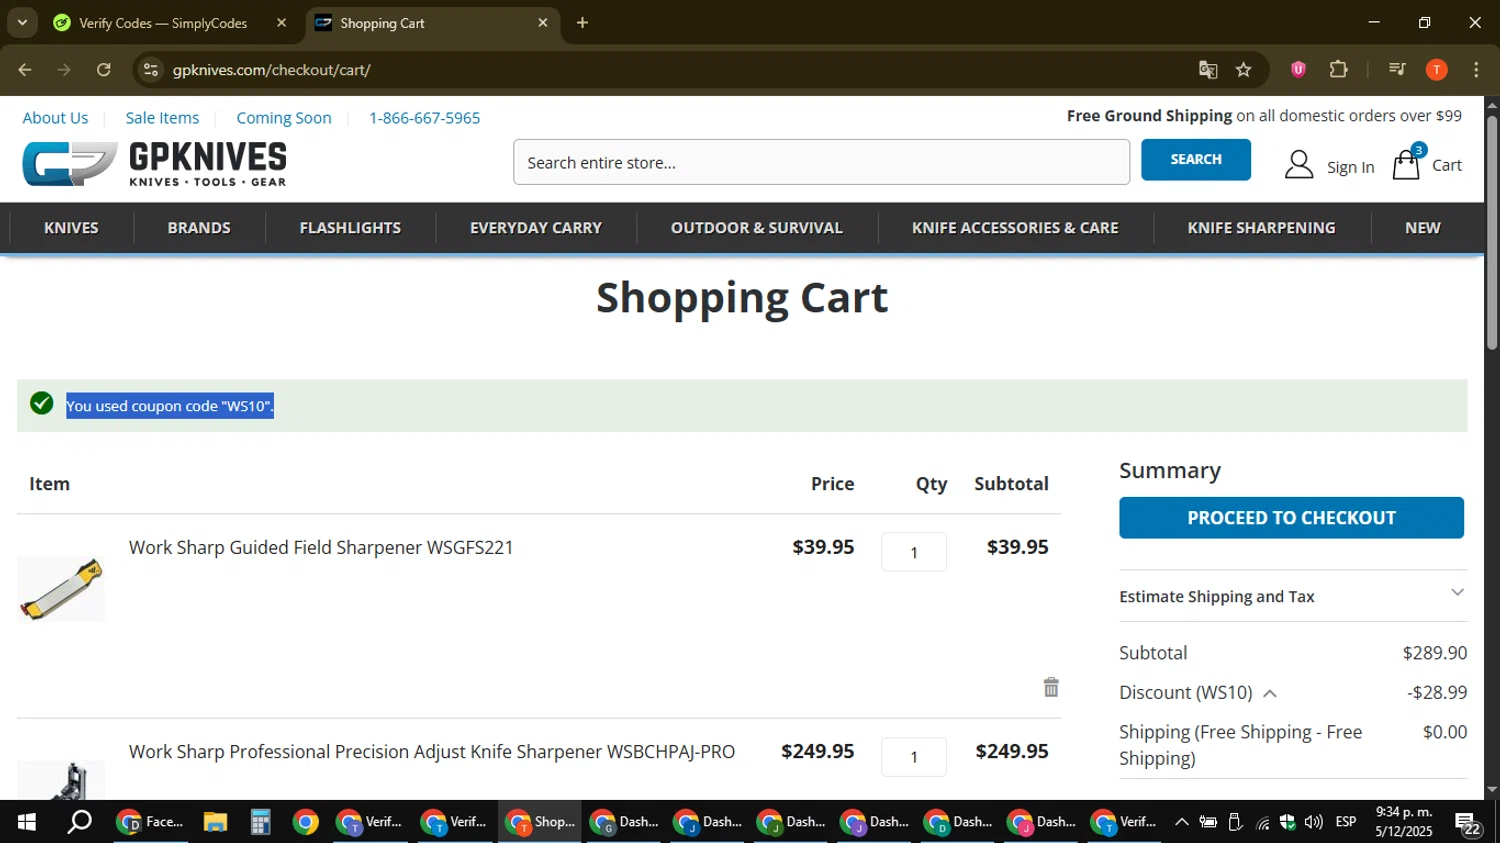The height and width of the screenshot is (843, 1500).
Task: Click the Sign In text link
Action: coord(1350,167)
